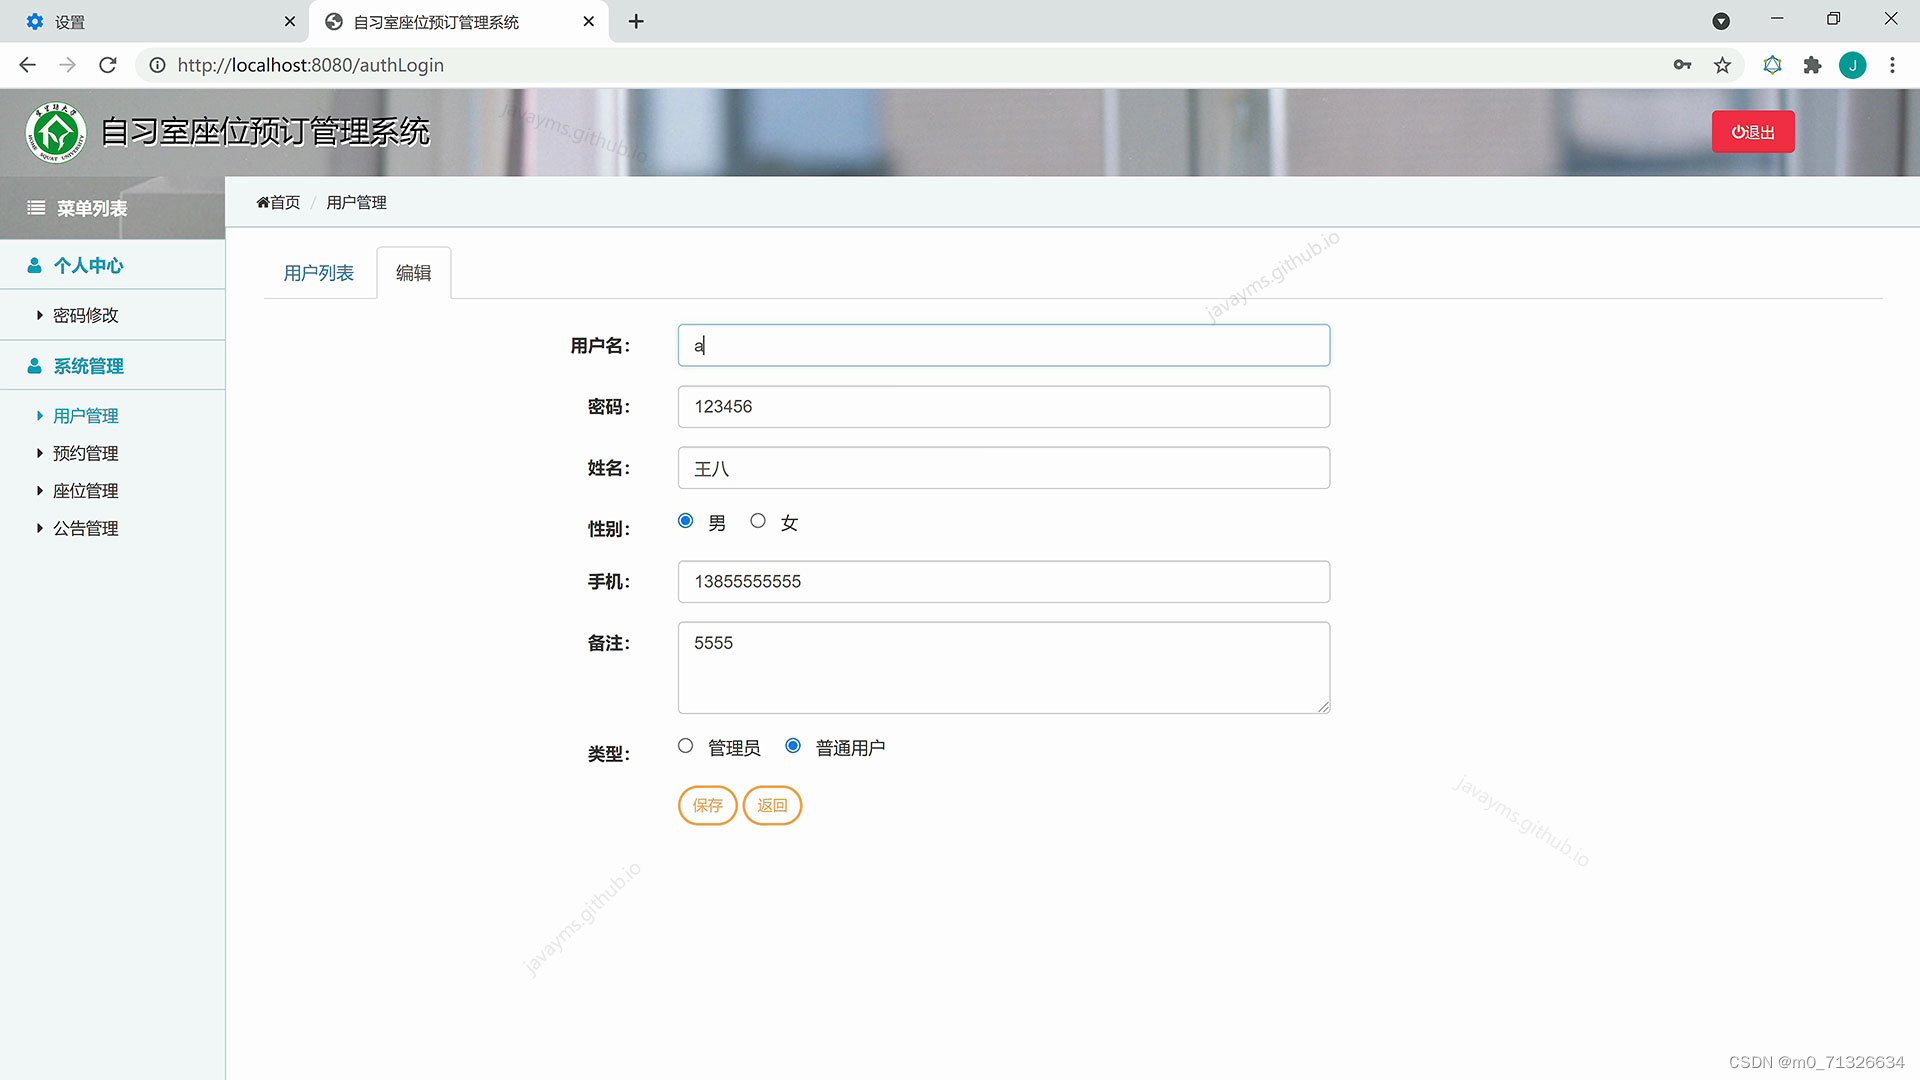The width and height of the screenshot is (1920, 1080).
Task: Open 预约管理 sidebar item
Action: 85,454
